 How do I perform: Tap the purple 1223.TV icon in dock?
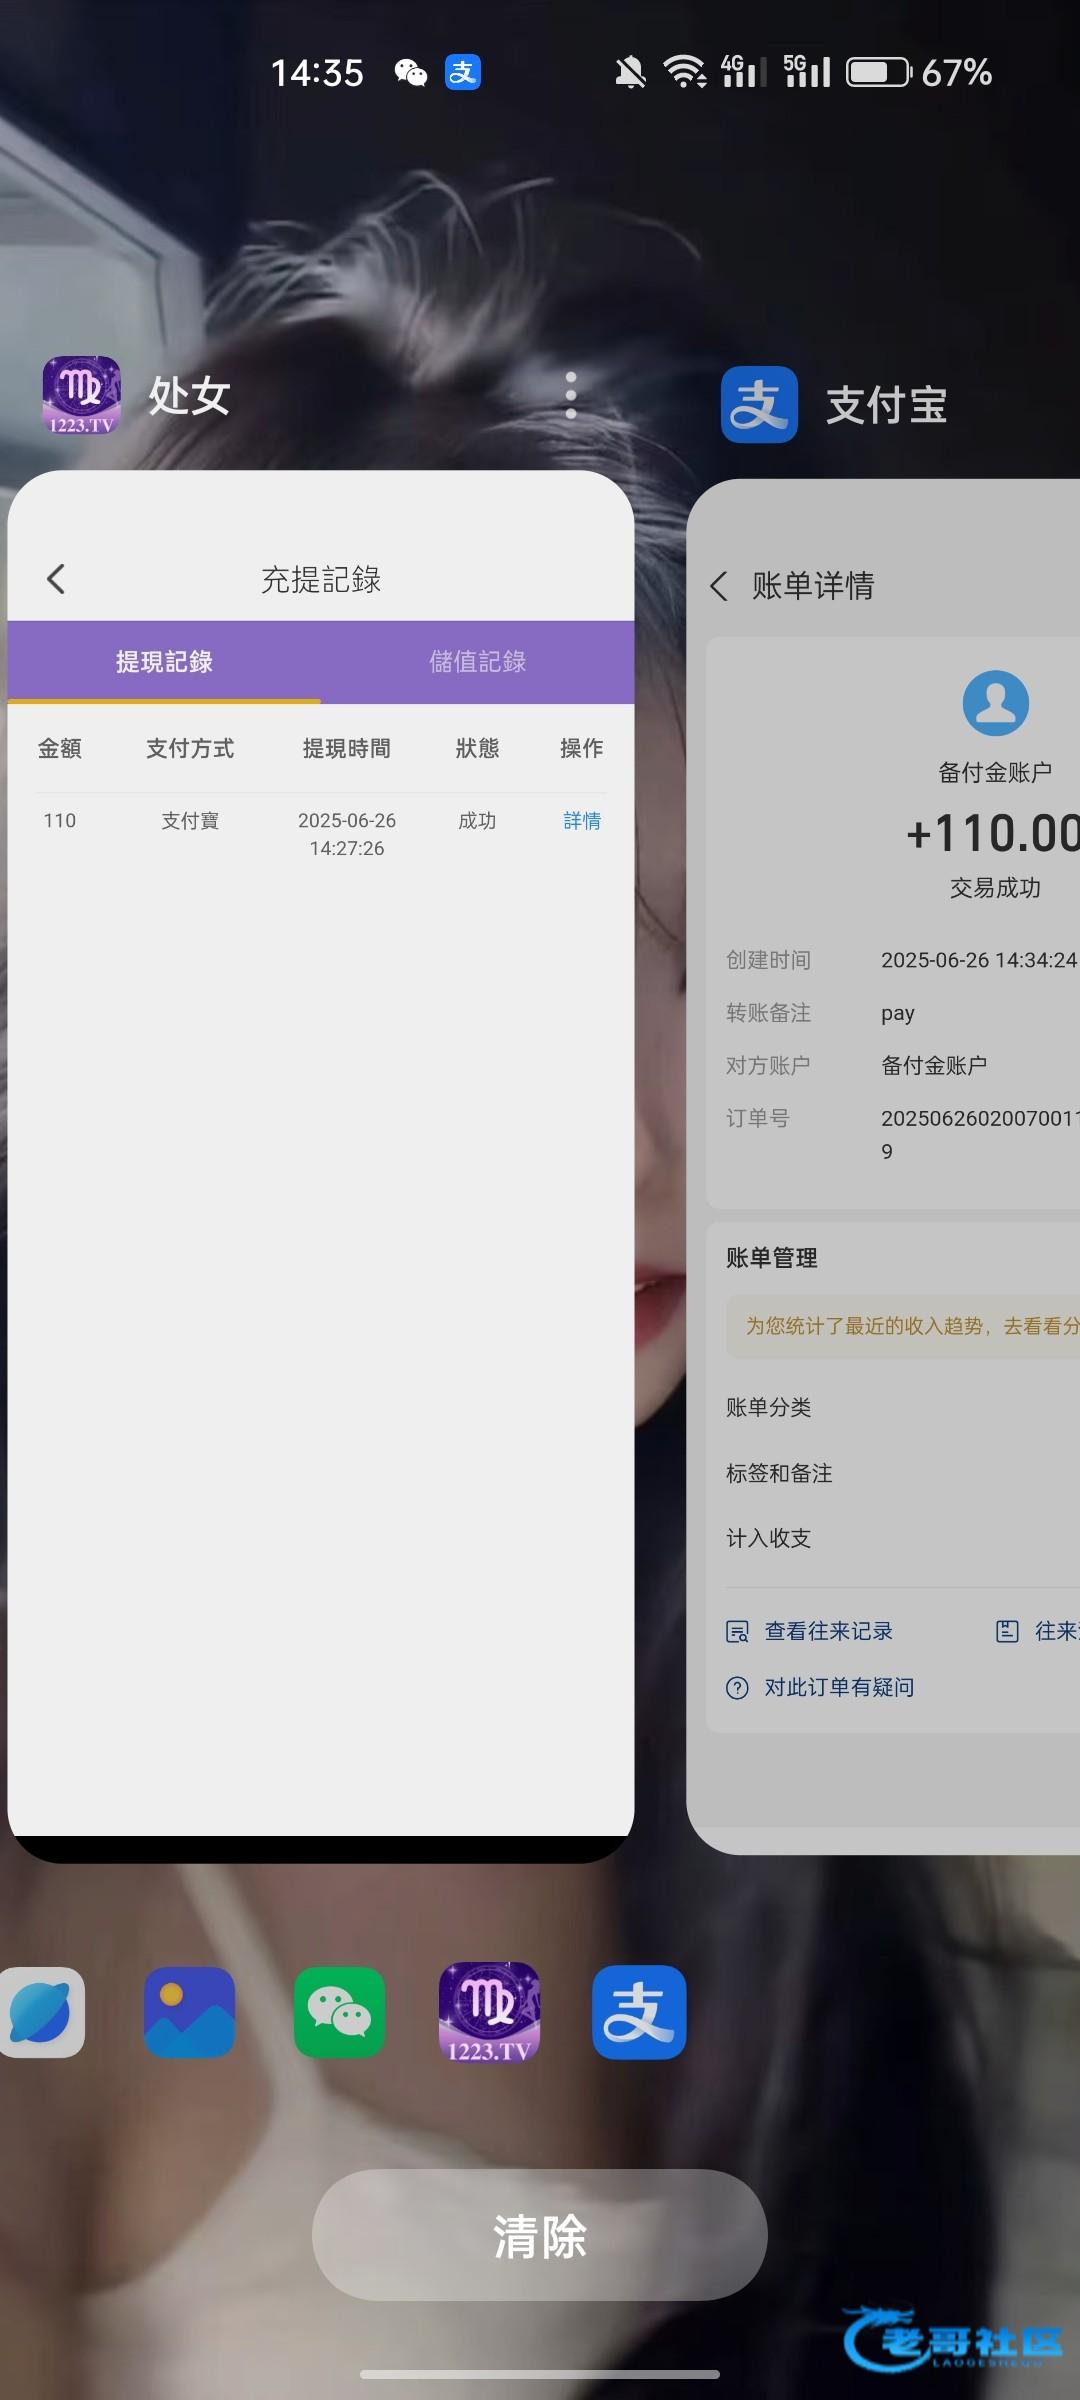click(489, 2012)
